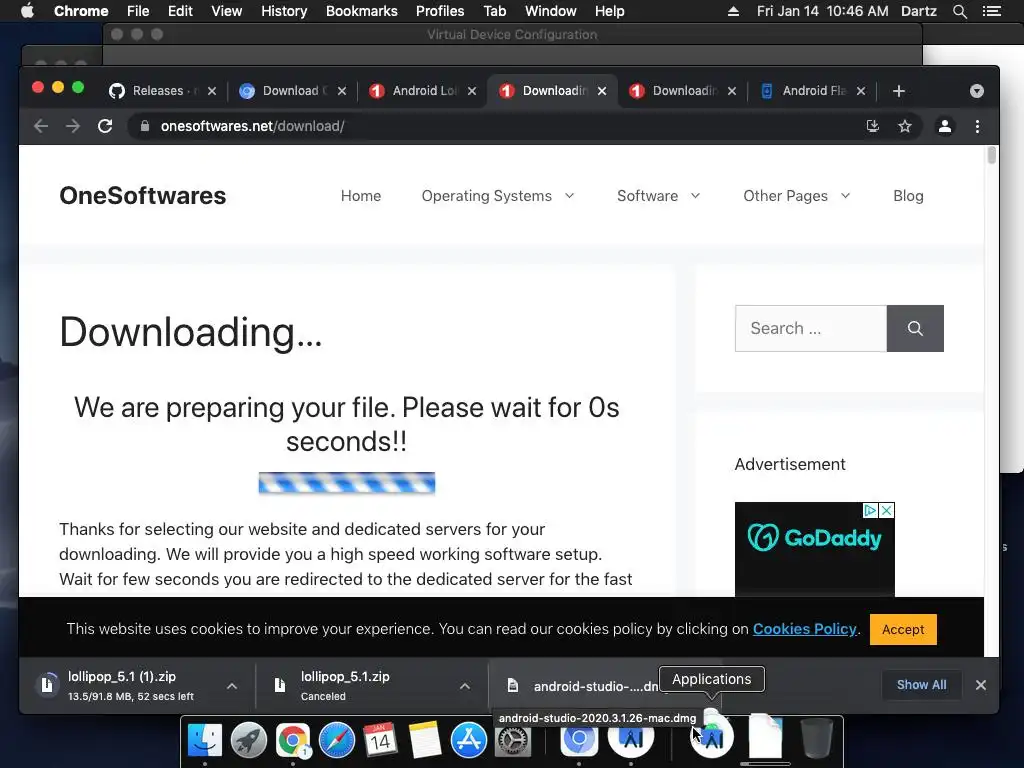The height and width of the screenshot is (768, 1024).
Task: Open the Bookmarks menu
Action: pyautogui.click(x=361, y=11)
